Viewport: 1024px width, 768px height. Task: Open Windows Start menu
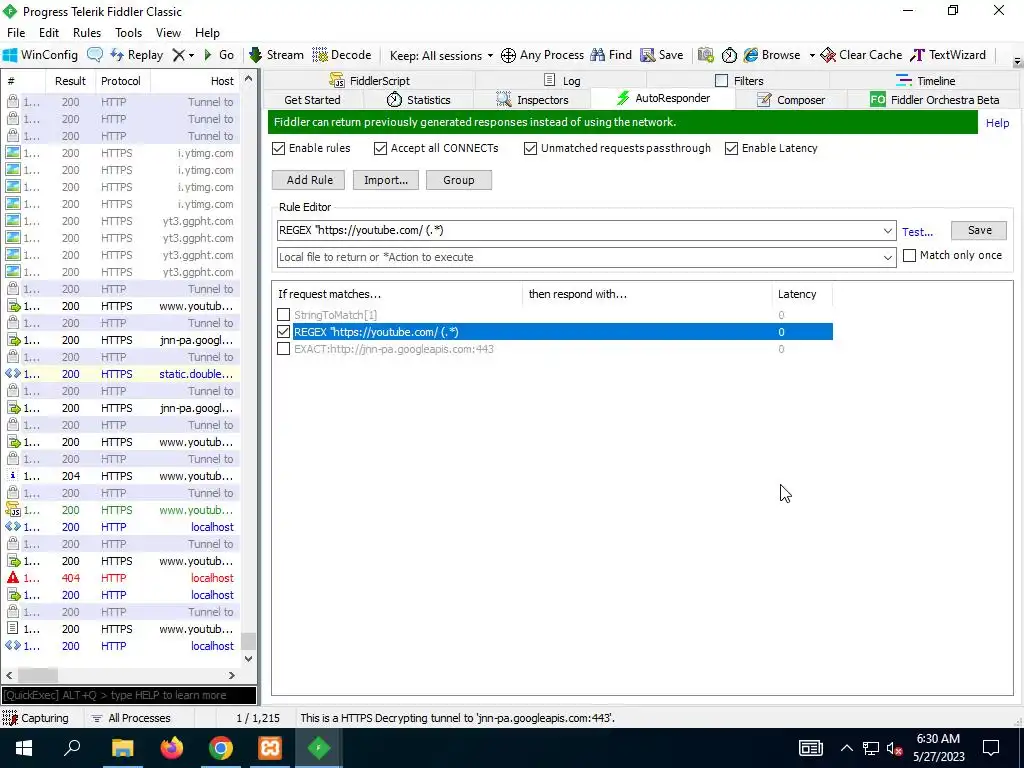[24, 748]
